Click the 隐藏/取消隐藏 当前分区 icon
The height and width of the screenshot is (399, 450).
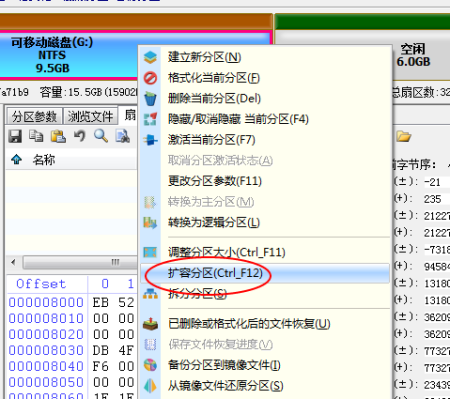pyautogui.click(x=150, y=119)
